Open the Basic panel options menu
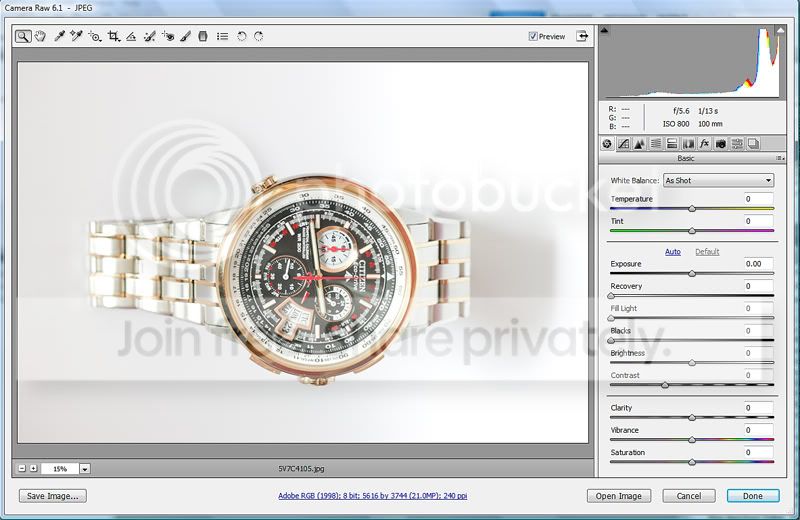The height and width of the screenshot is (520, 800). (x=778, y=158)
